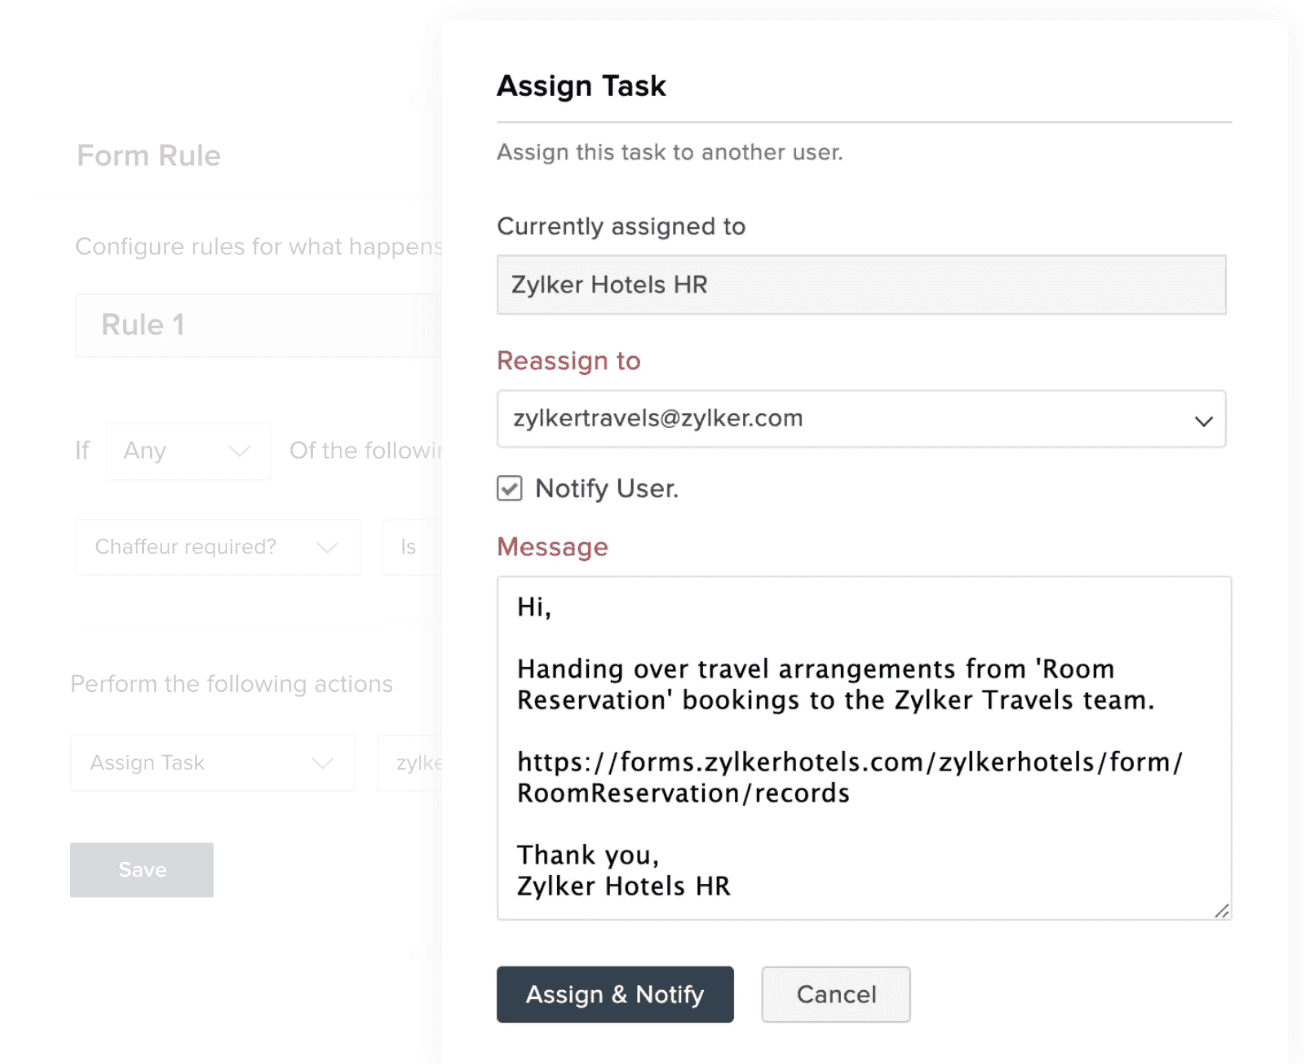Click the chevron on the Assign Task action dropdown
1304x1064 pixels.
(322, 763)
